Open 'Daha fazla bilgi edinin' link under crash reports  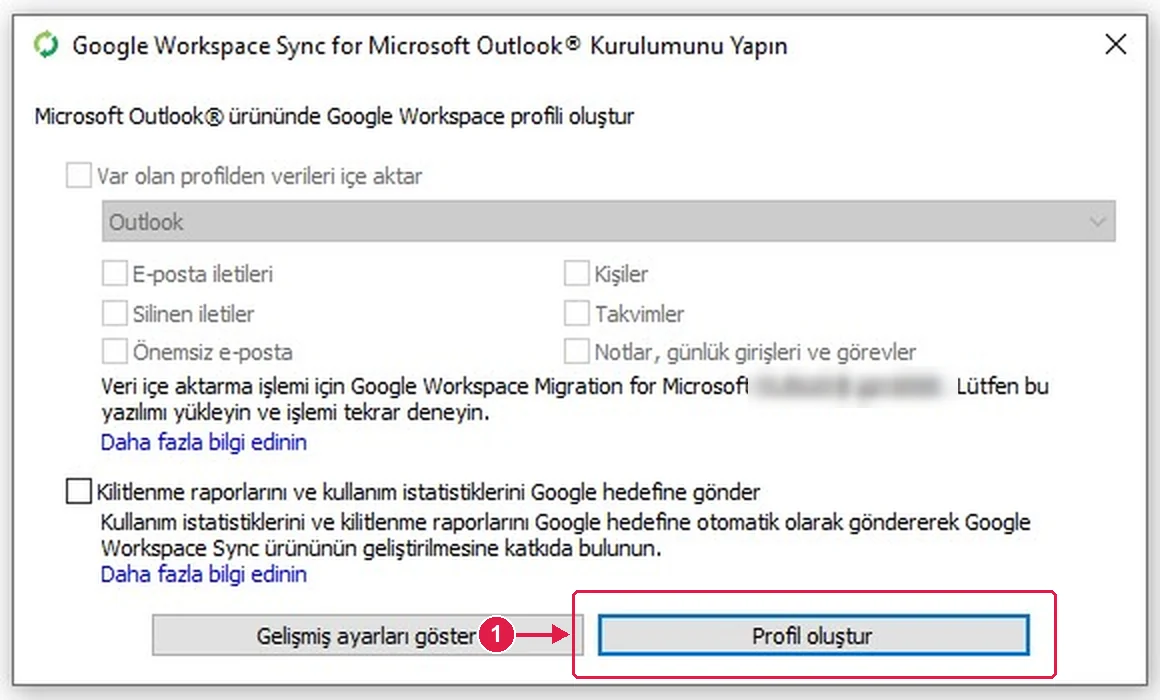tap(203, 574)
